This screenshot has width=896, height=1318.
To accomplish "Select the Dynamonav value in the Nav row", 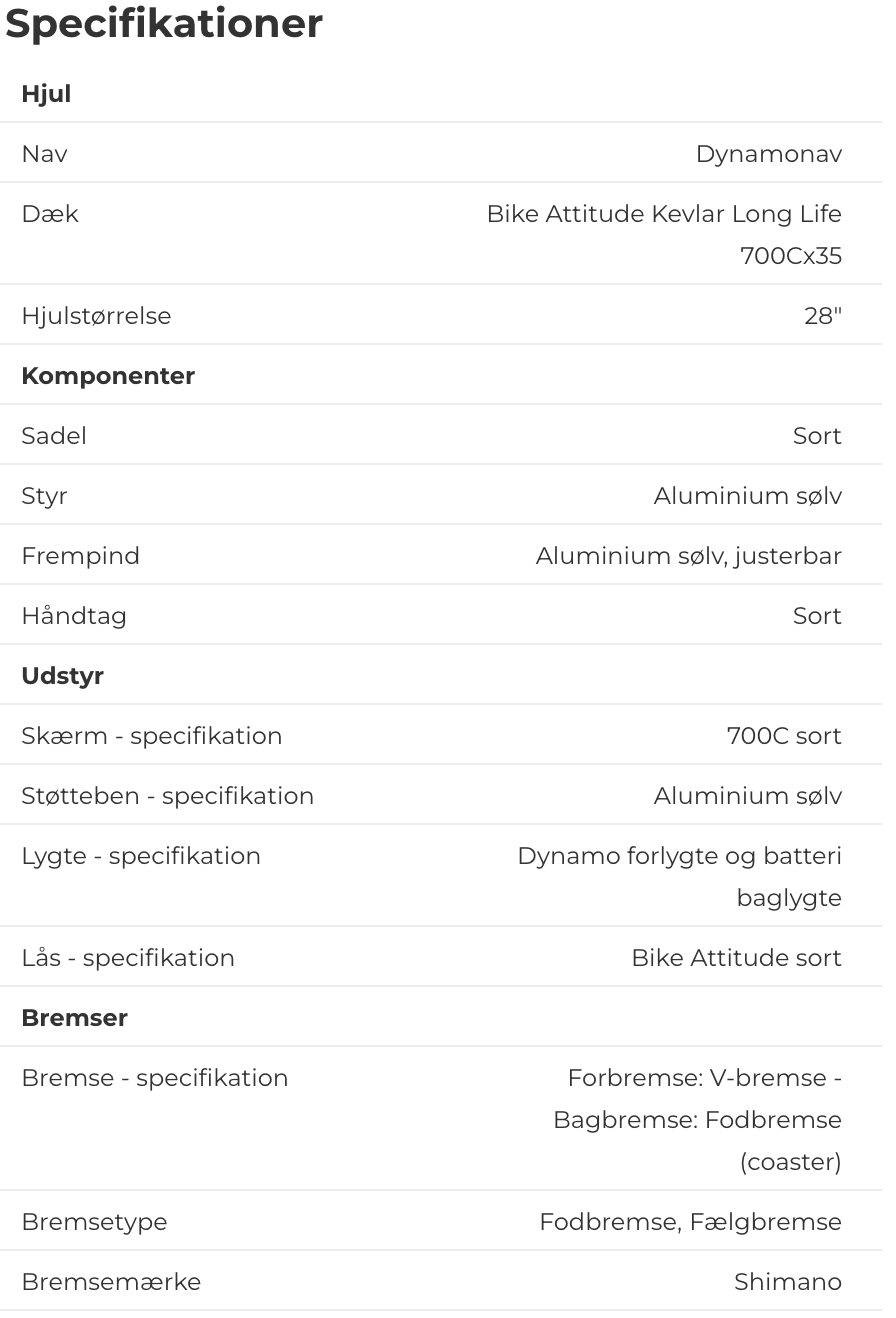I will [768, 154].
